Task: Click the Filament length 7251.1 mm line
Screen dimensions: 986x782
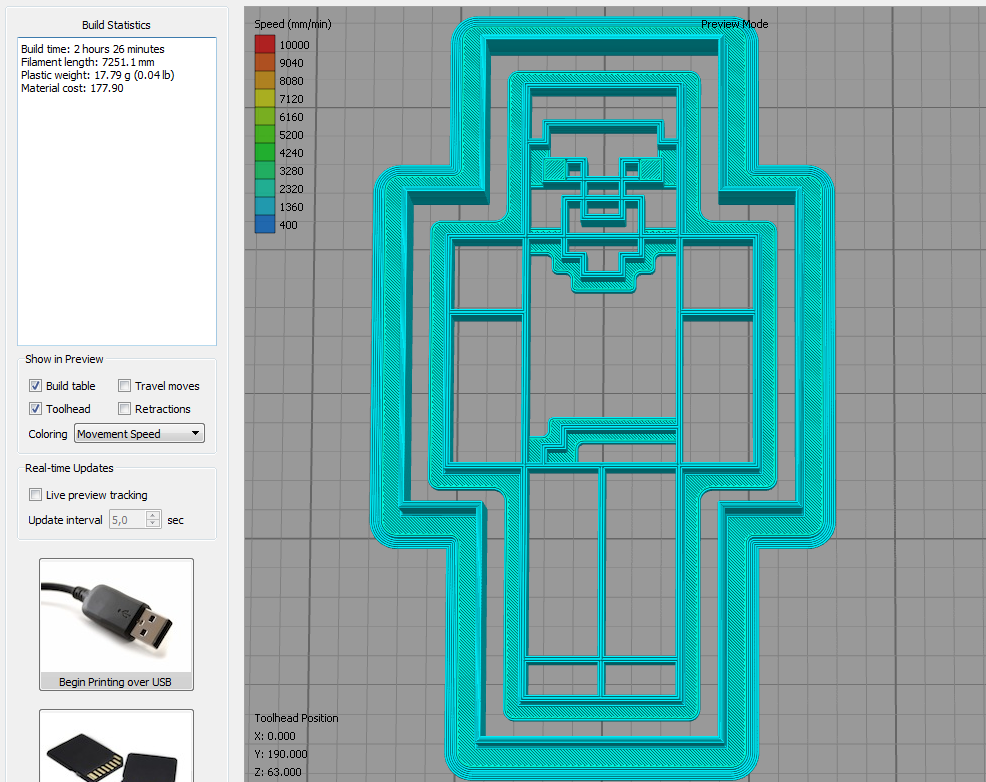Action: coord(87,62)
